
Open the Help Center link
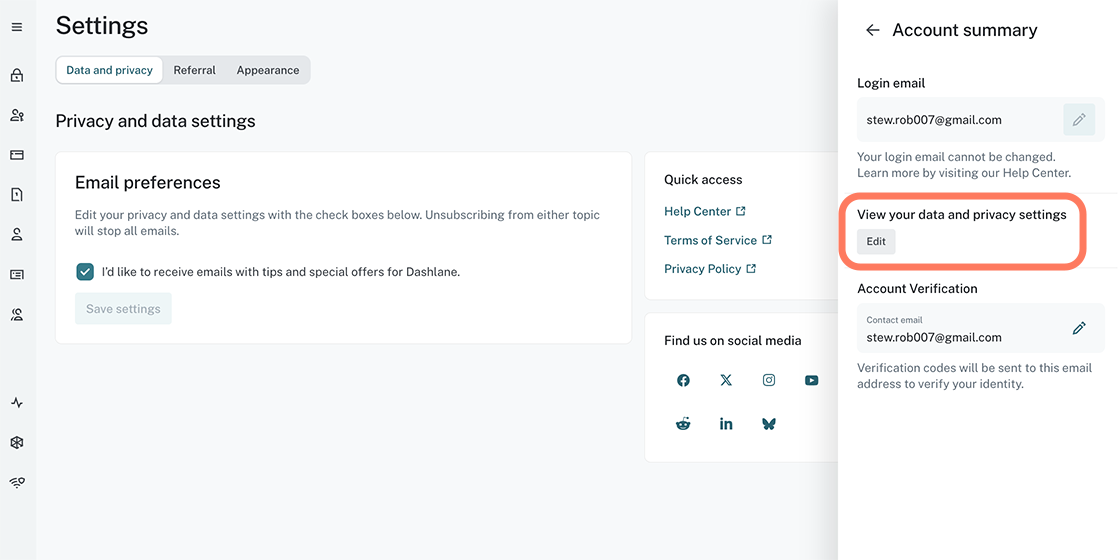698,211
